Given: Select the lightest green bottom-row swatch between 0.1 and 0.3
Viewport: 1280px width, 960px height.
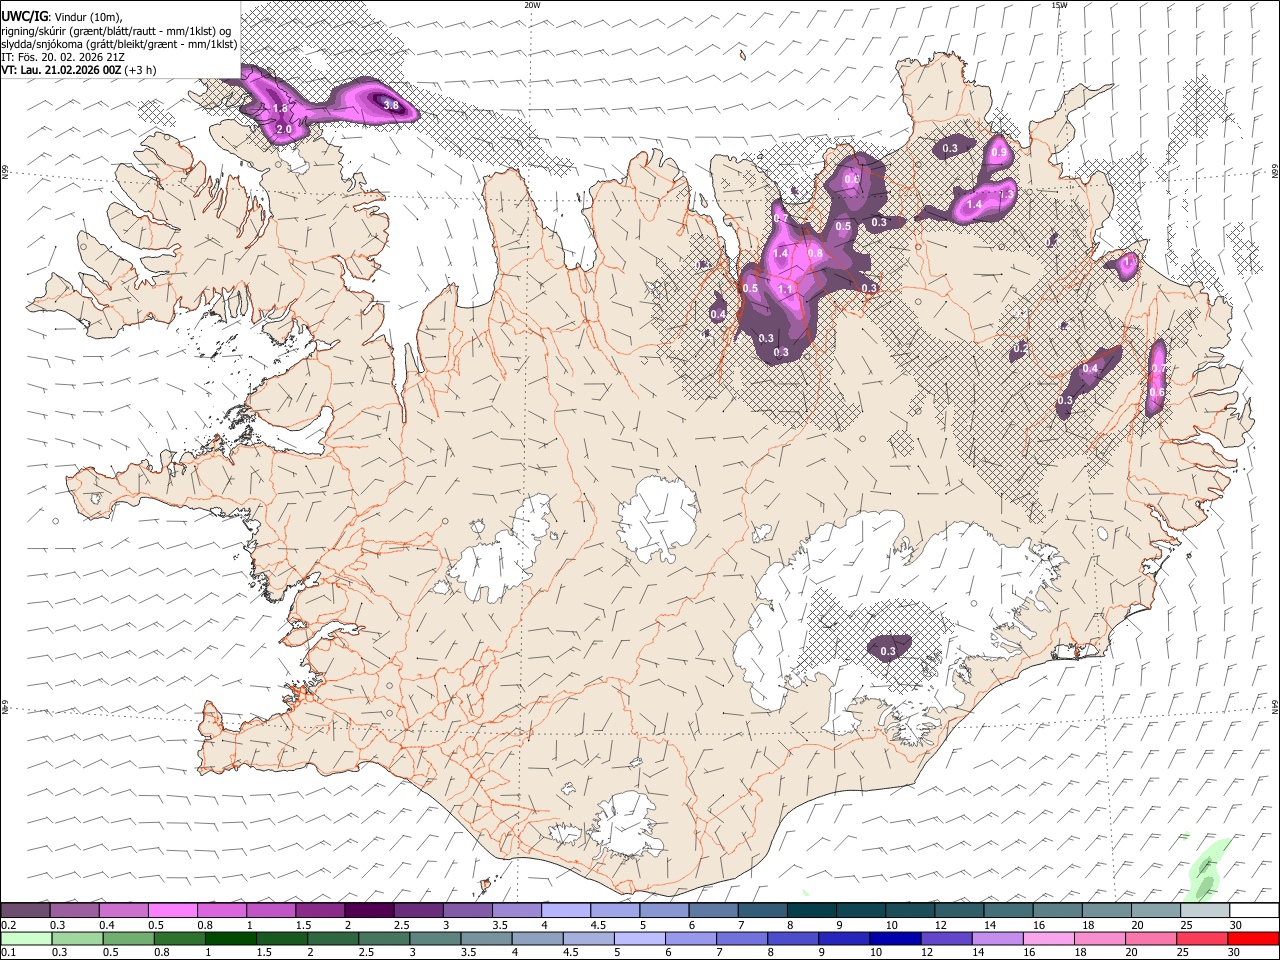Looking at the screenshot, I should pos(25,939).
